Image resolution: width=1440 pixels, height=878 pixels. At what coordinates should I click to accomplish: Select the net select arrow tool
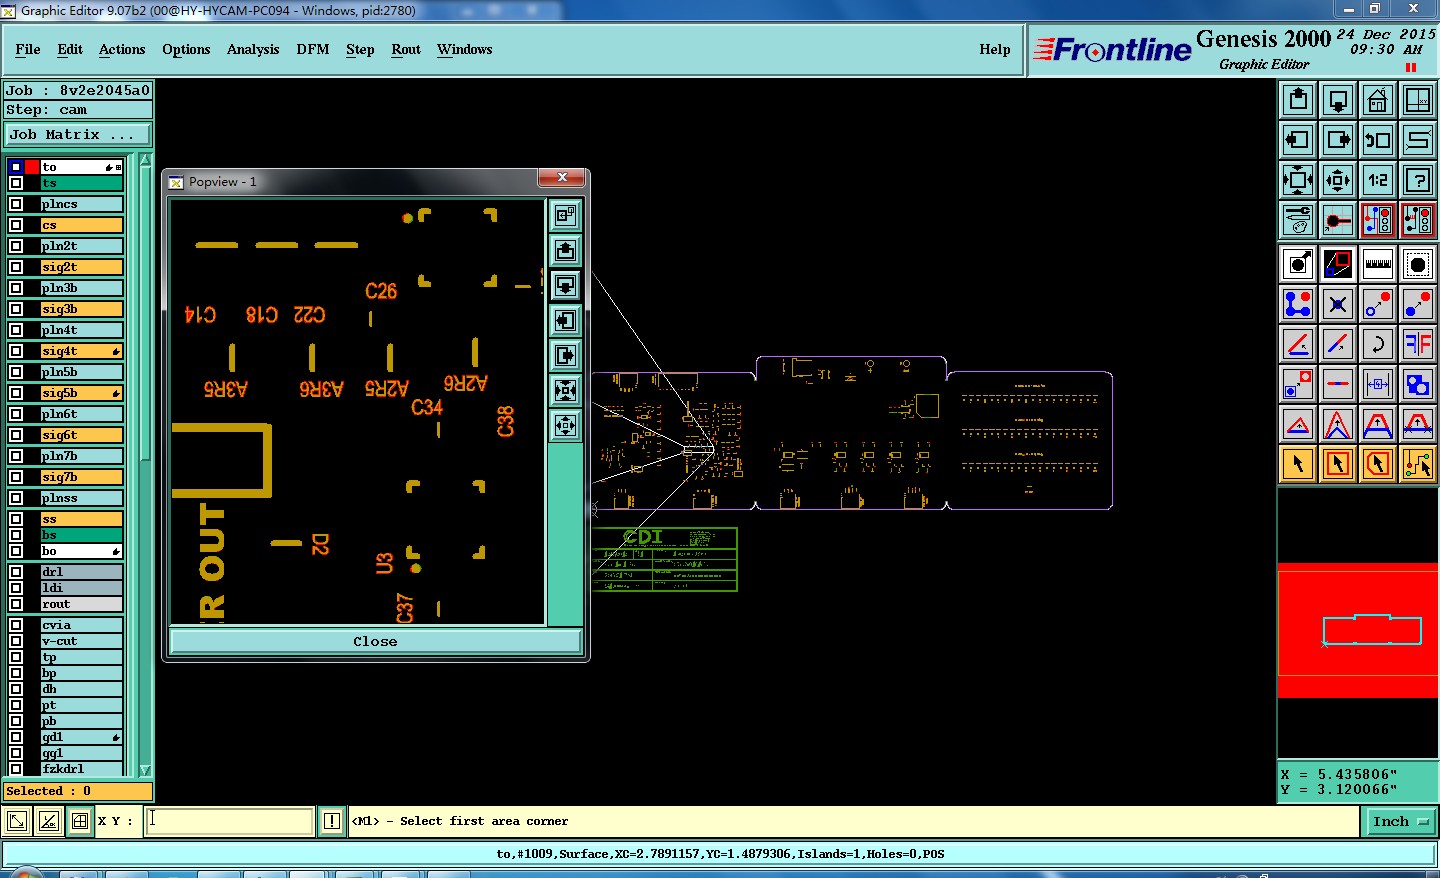[1418, 464]
